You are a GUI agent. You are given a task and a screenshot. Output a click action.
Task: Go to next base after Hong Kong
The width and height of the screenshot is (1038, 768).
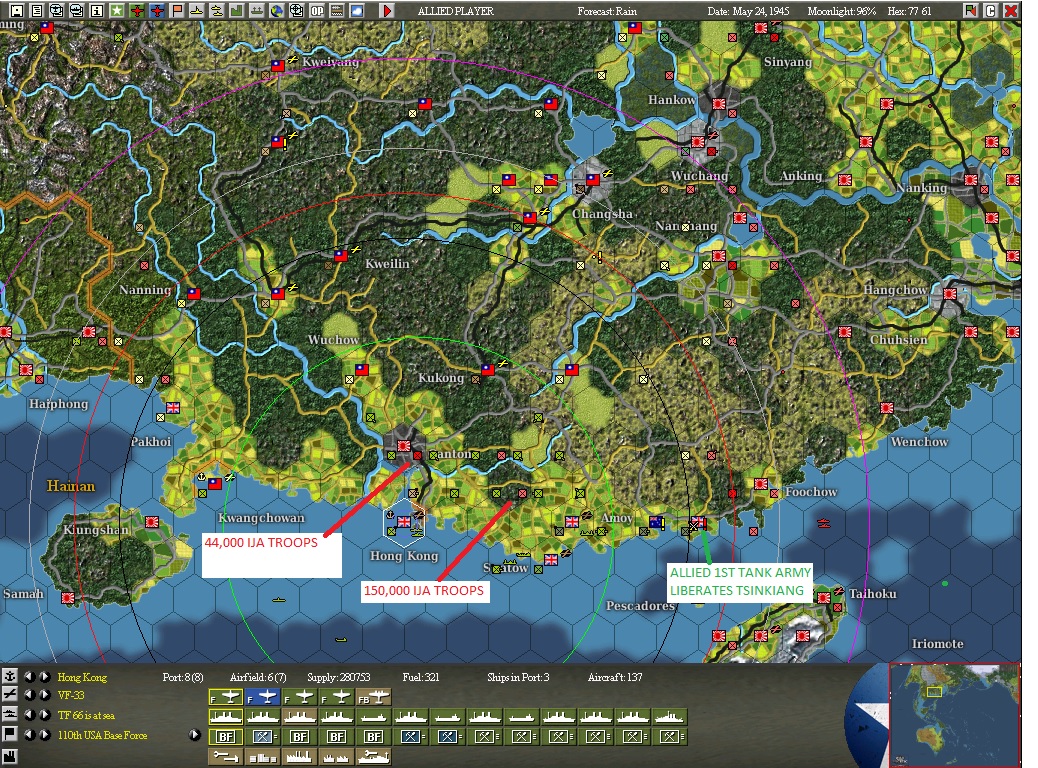(x=44, y=677)
